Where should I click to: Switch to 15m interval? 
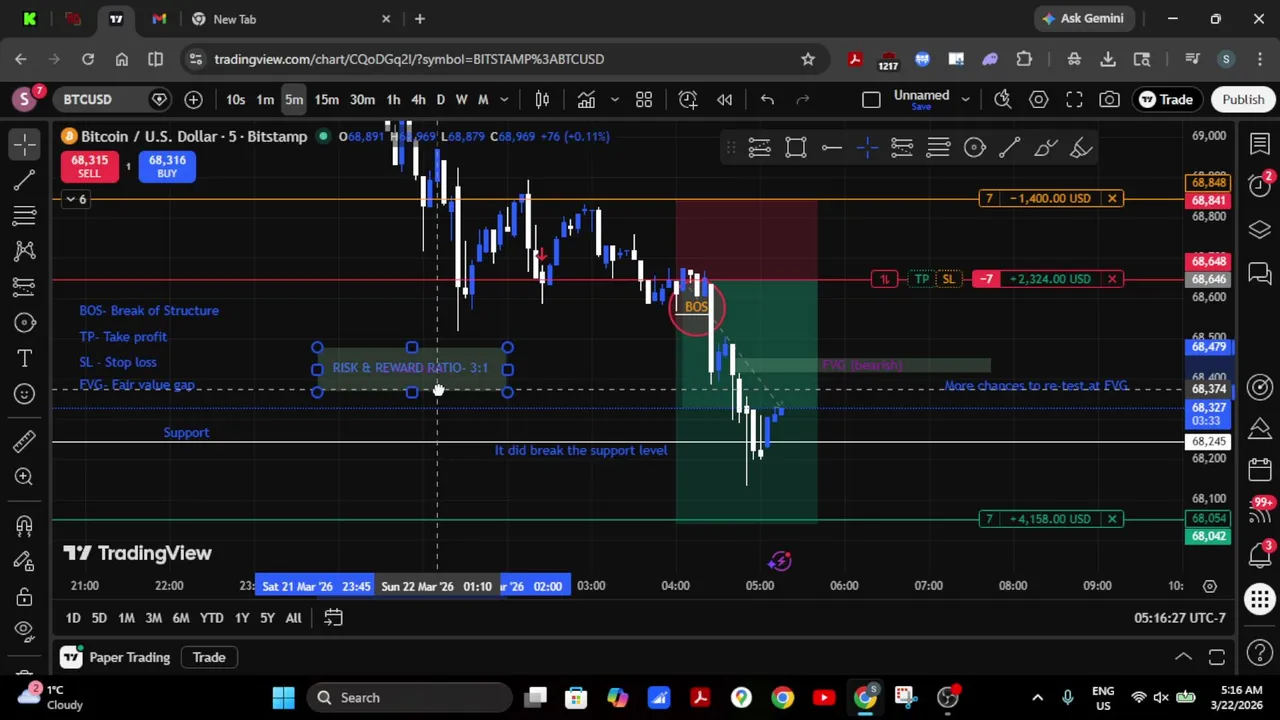tap(327, 99)
